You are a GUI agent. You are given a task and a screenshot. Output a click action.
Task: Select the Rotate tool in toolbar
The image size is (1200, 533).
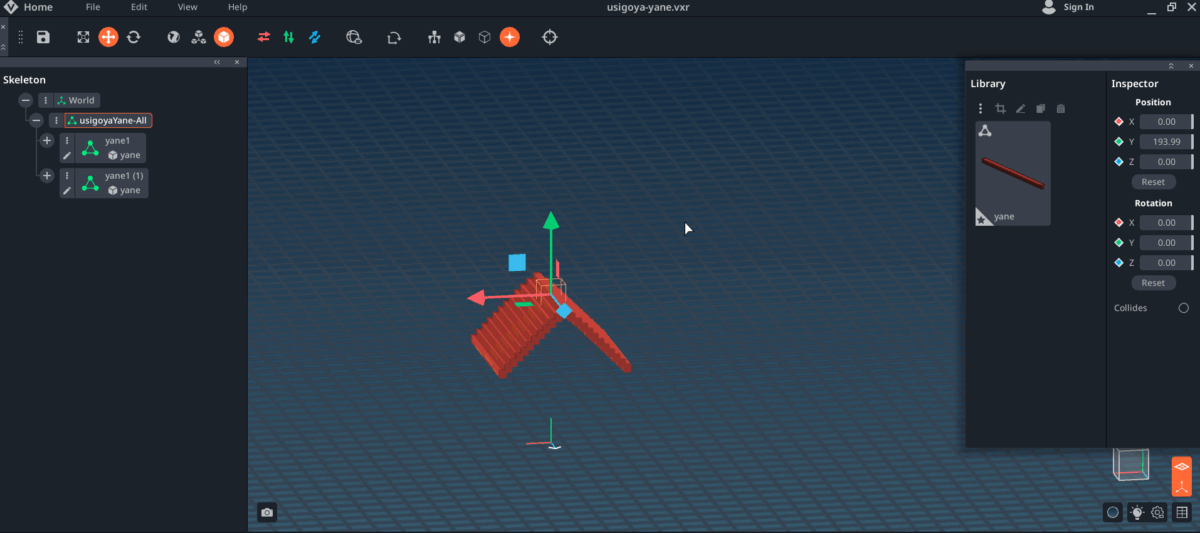133,37
